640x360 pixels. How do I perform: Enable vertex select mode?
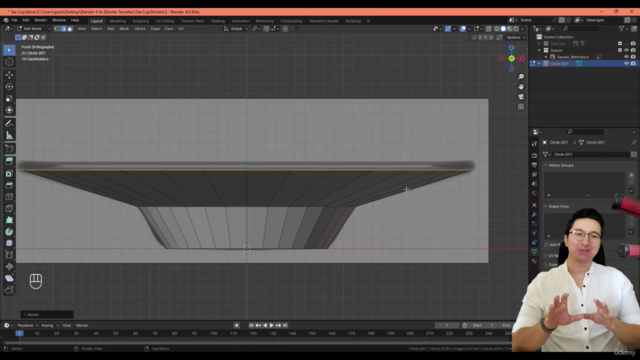57,29
